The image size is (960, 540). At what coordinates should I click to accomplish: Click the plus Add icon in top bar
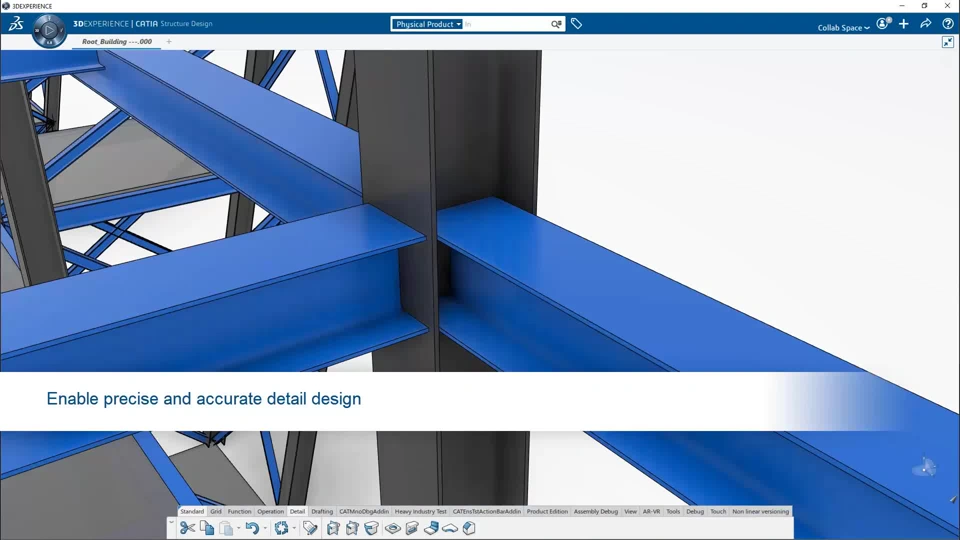point(904,24)
